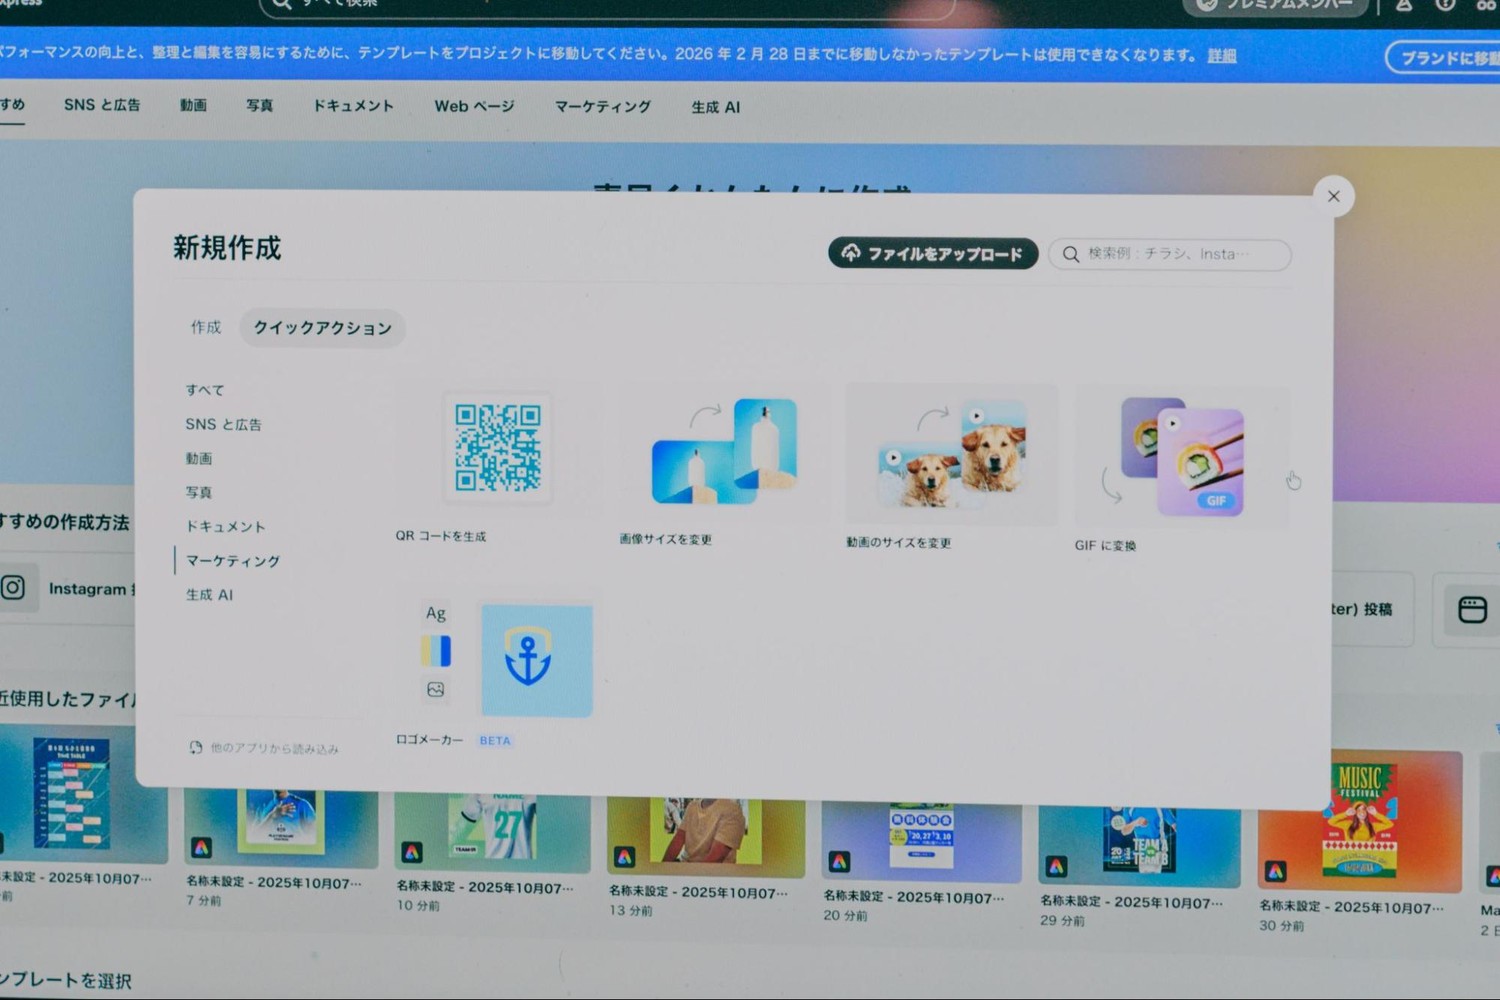
Task: Click the Instagram icon in suggestions
Action: pos(14,587)
